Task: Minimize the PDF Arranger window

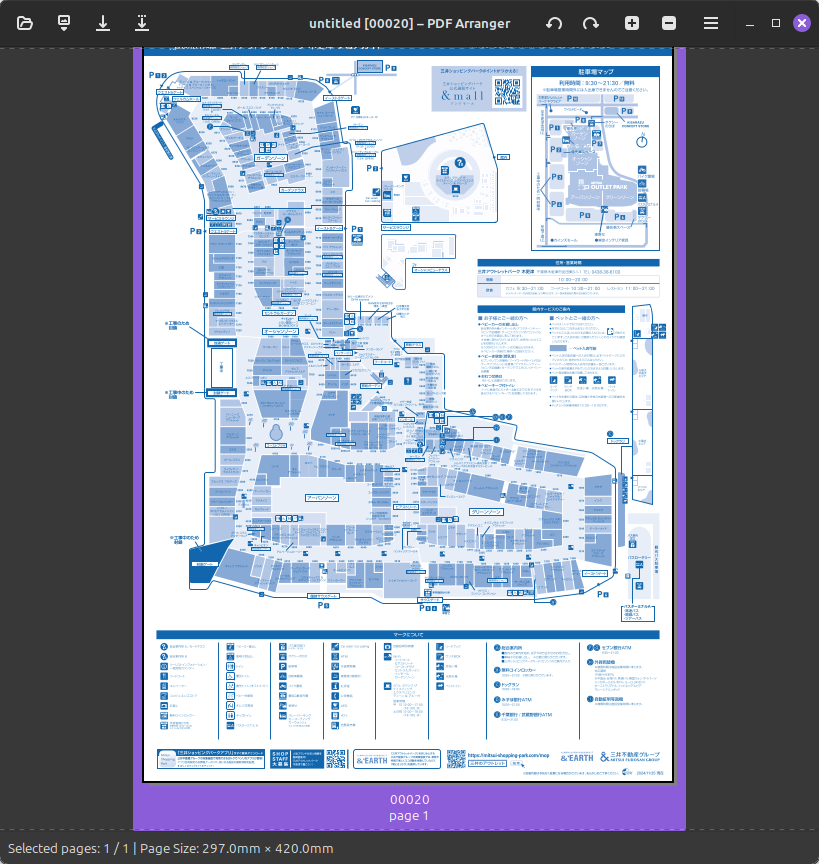Action: [750, 23]
